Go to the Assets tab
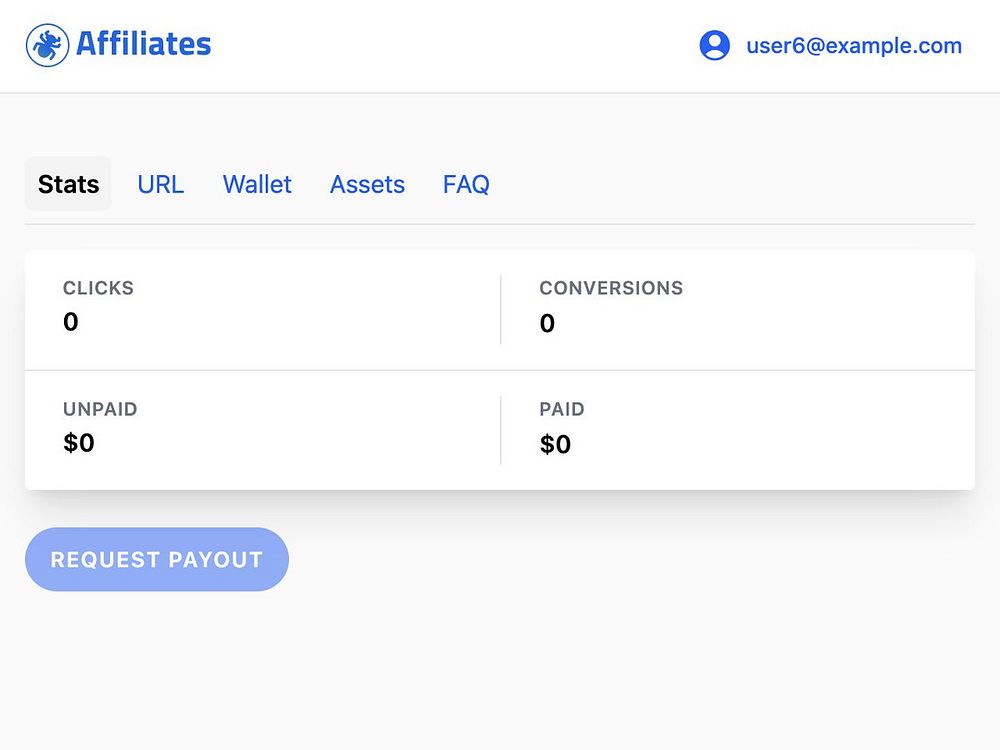Screen dimensions: 1000x750 367,184
